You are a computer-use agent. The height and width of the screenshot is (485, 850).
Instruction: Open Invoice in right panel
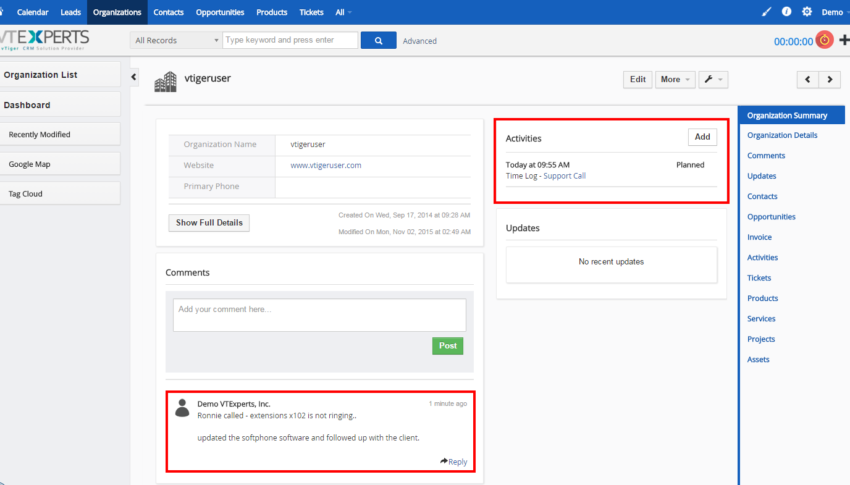[x=759, y=237]
